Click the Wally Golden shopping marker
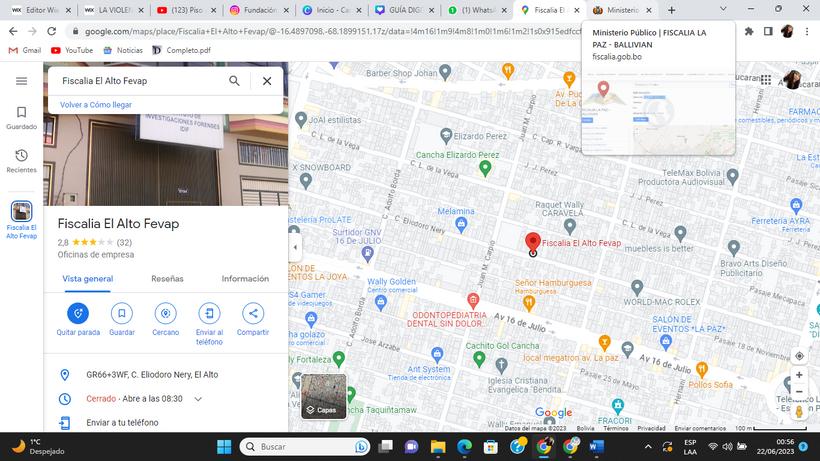 (x=381, y=302)
